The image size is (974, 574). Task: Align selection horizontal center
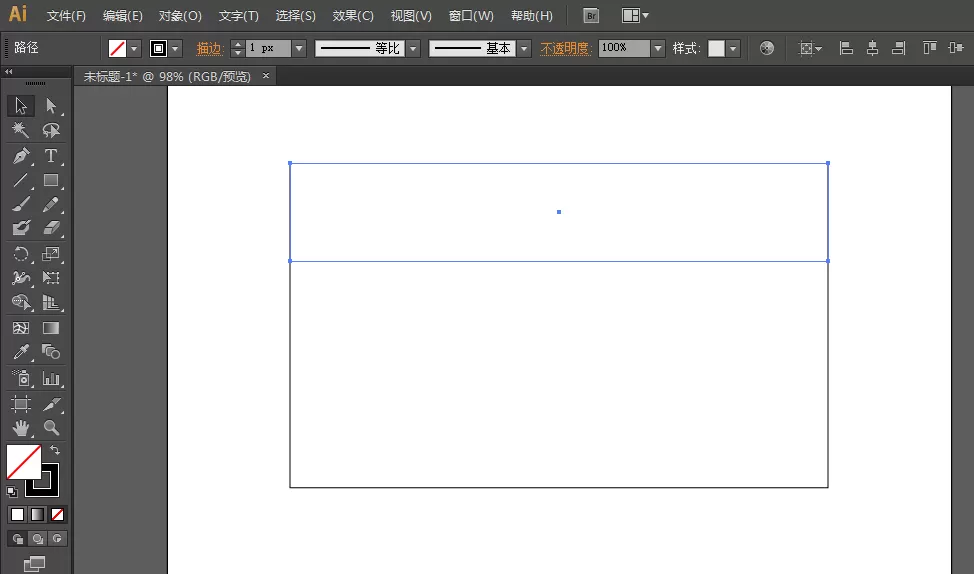point(872,48)
